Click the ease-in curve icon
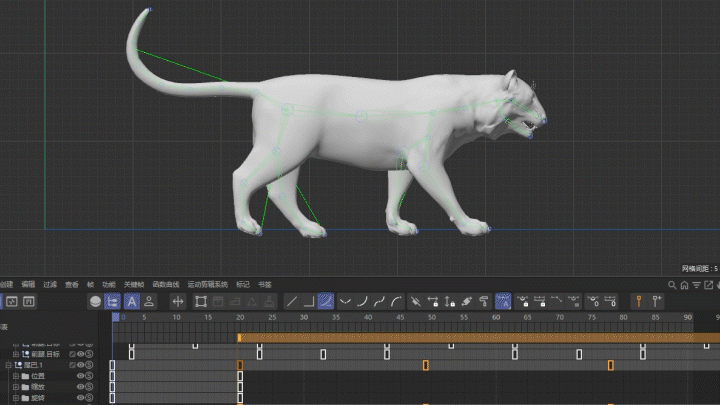Screen dimensions: 720x405 point(362,302)
